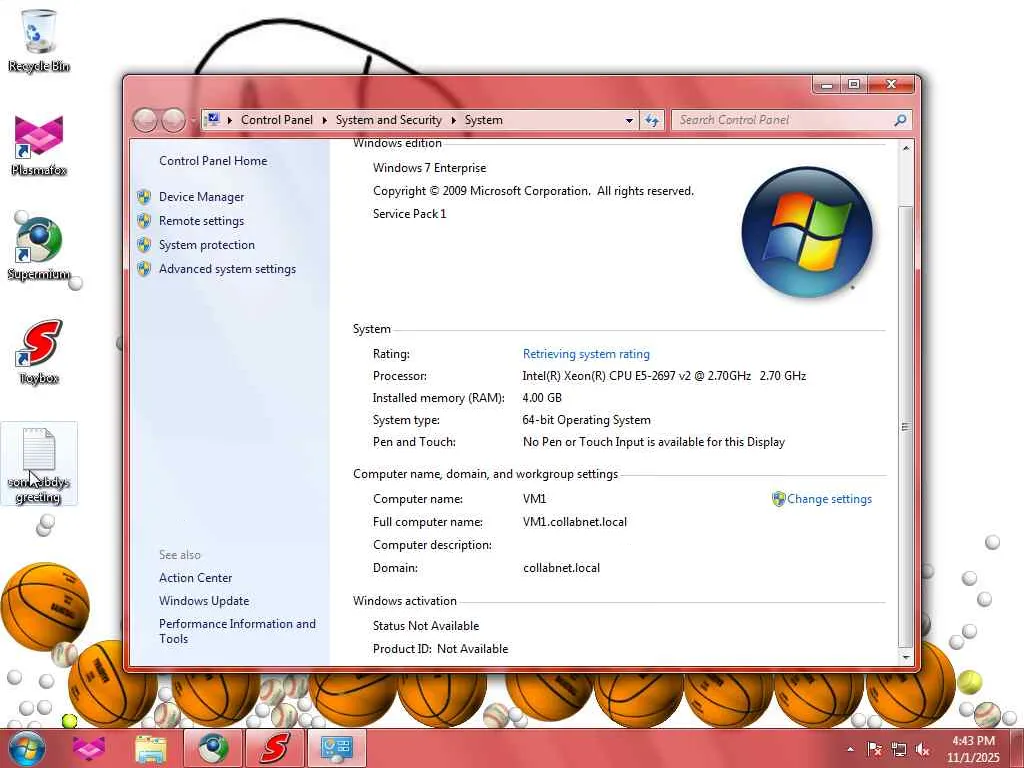Click the 4.00 GB memory value

coord(542,398)
